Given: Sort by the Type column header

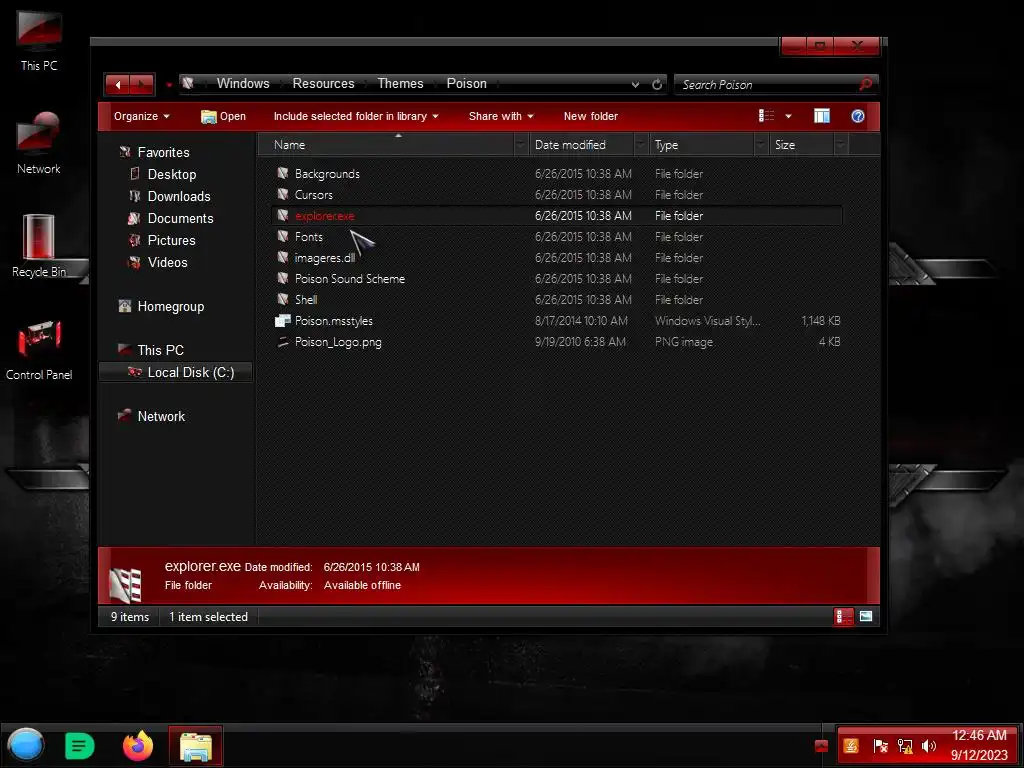Looking at the screenshot, I should pyautogui.click(x=703, y=145).
